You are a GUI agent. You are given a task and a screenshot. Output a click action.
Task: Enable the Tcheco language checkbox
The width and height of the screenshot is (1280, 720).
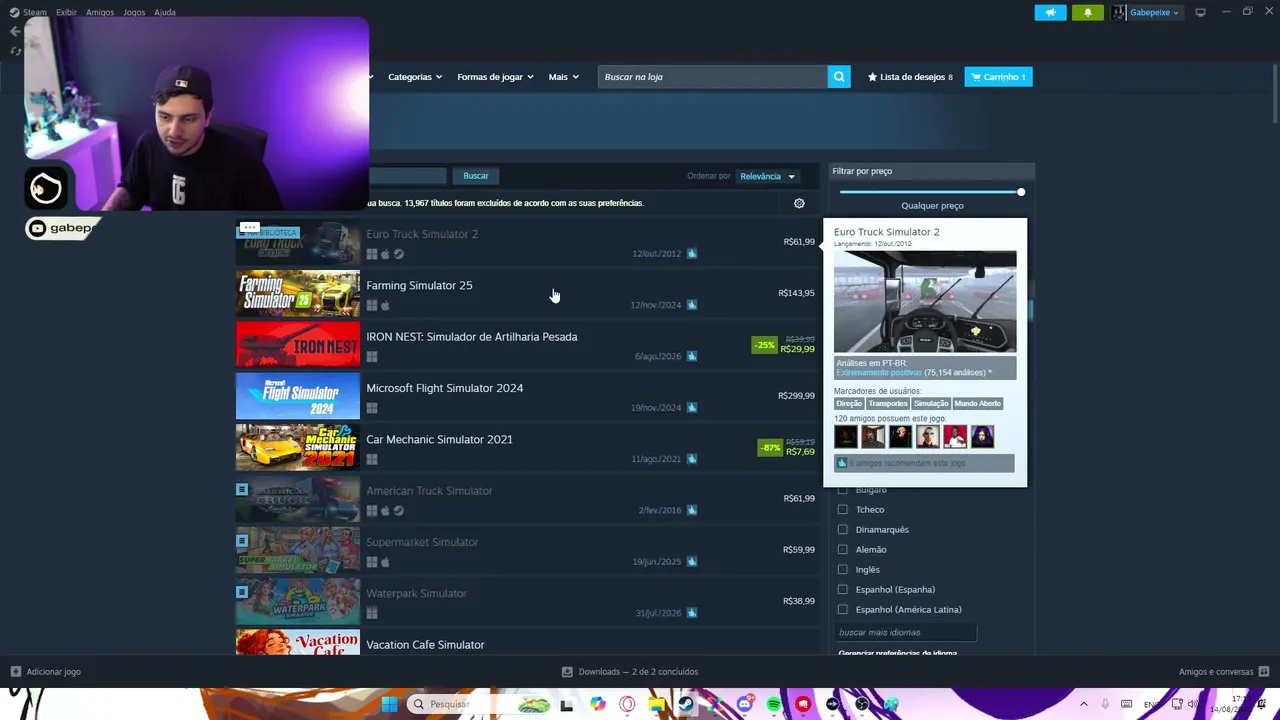click(843, 510)
